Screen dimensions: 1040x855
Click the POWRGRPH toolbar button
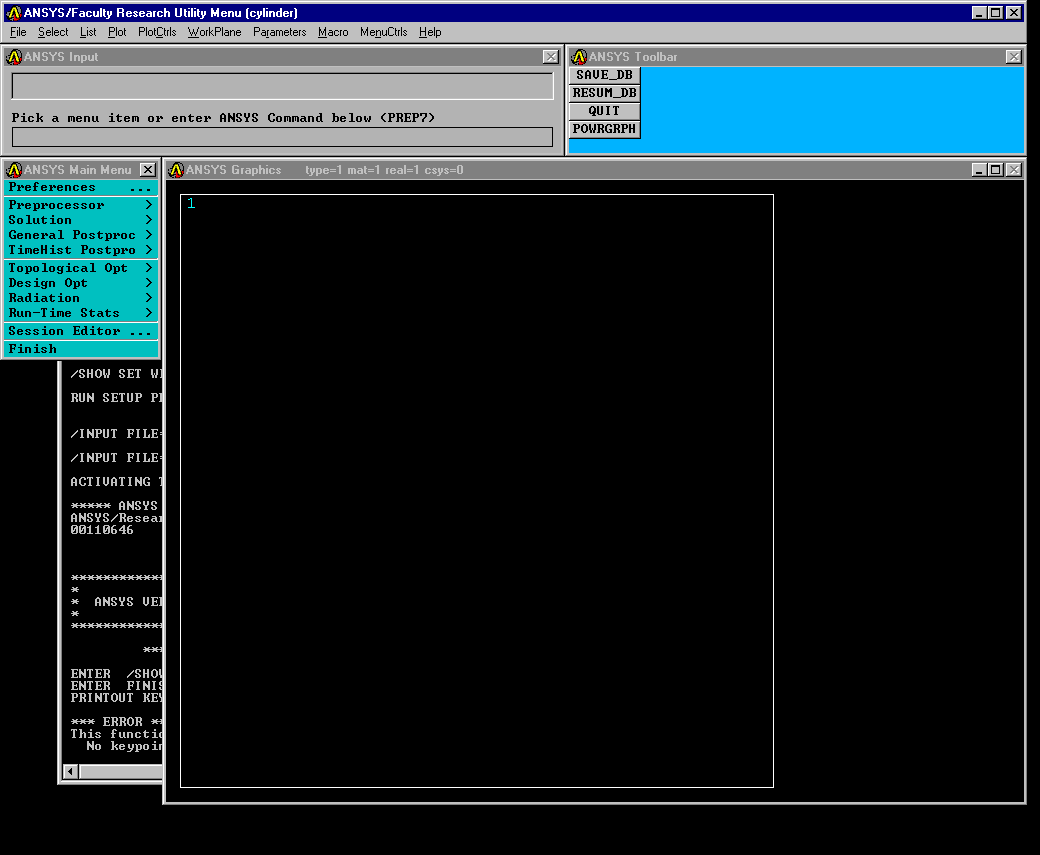tap(604, 129)
